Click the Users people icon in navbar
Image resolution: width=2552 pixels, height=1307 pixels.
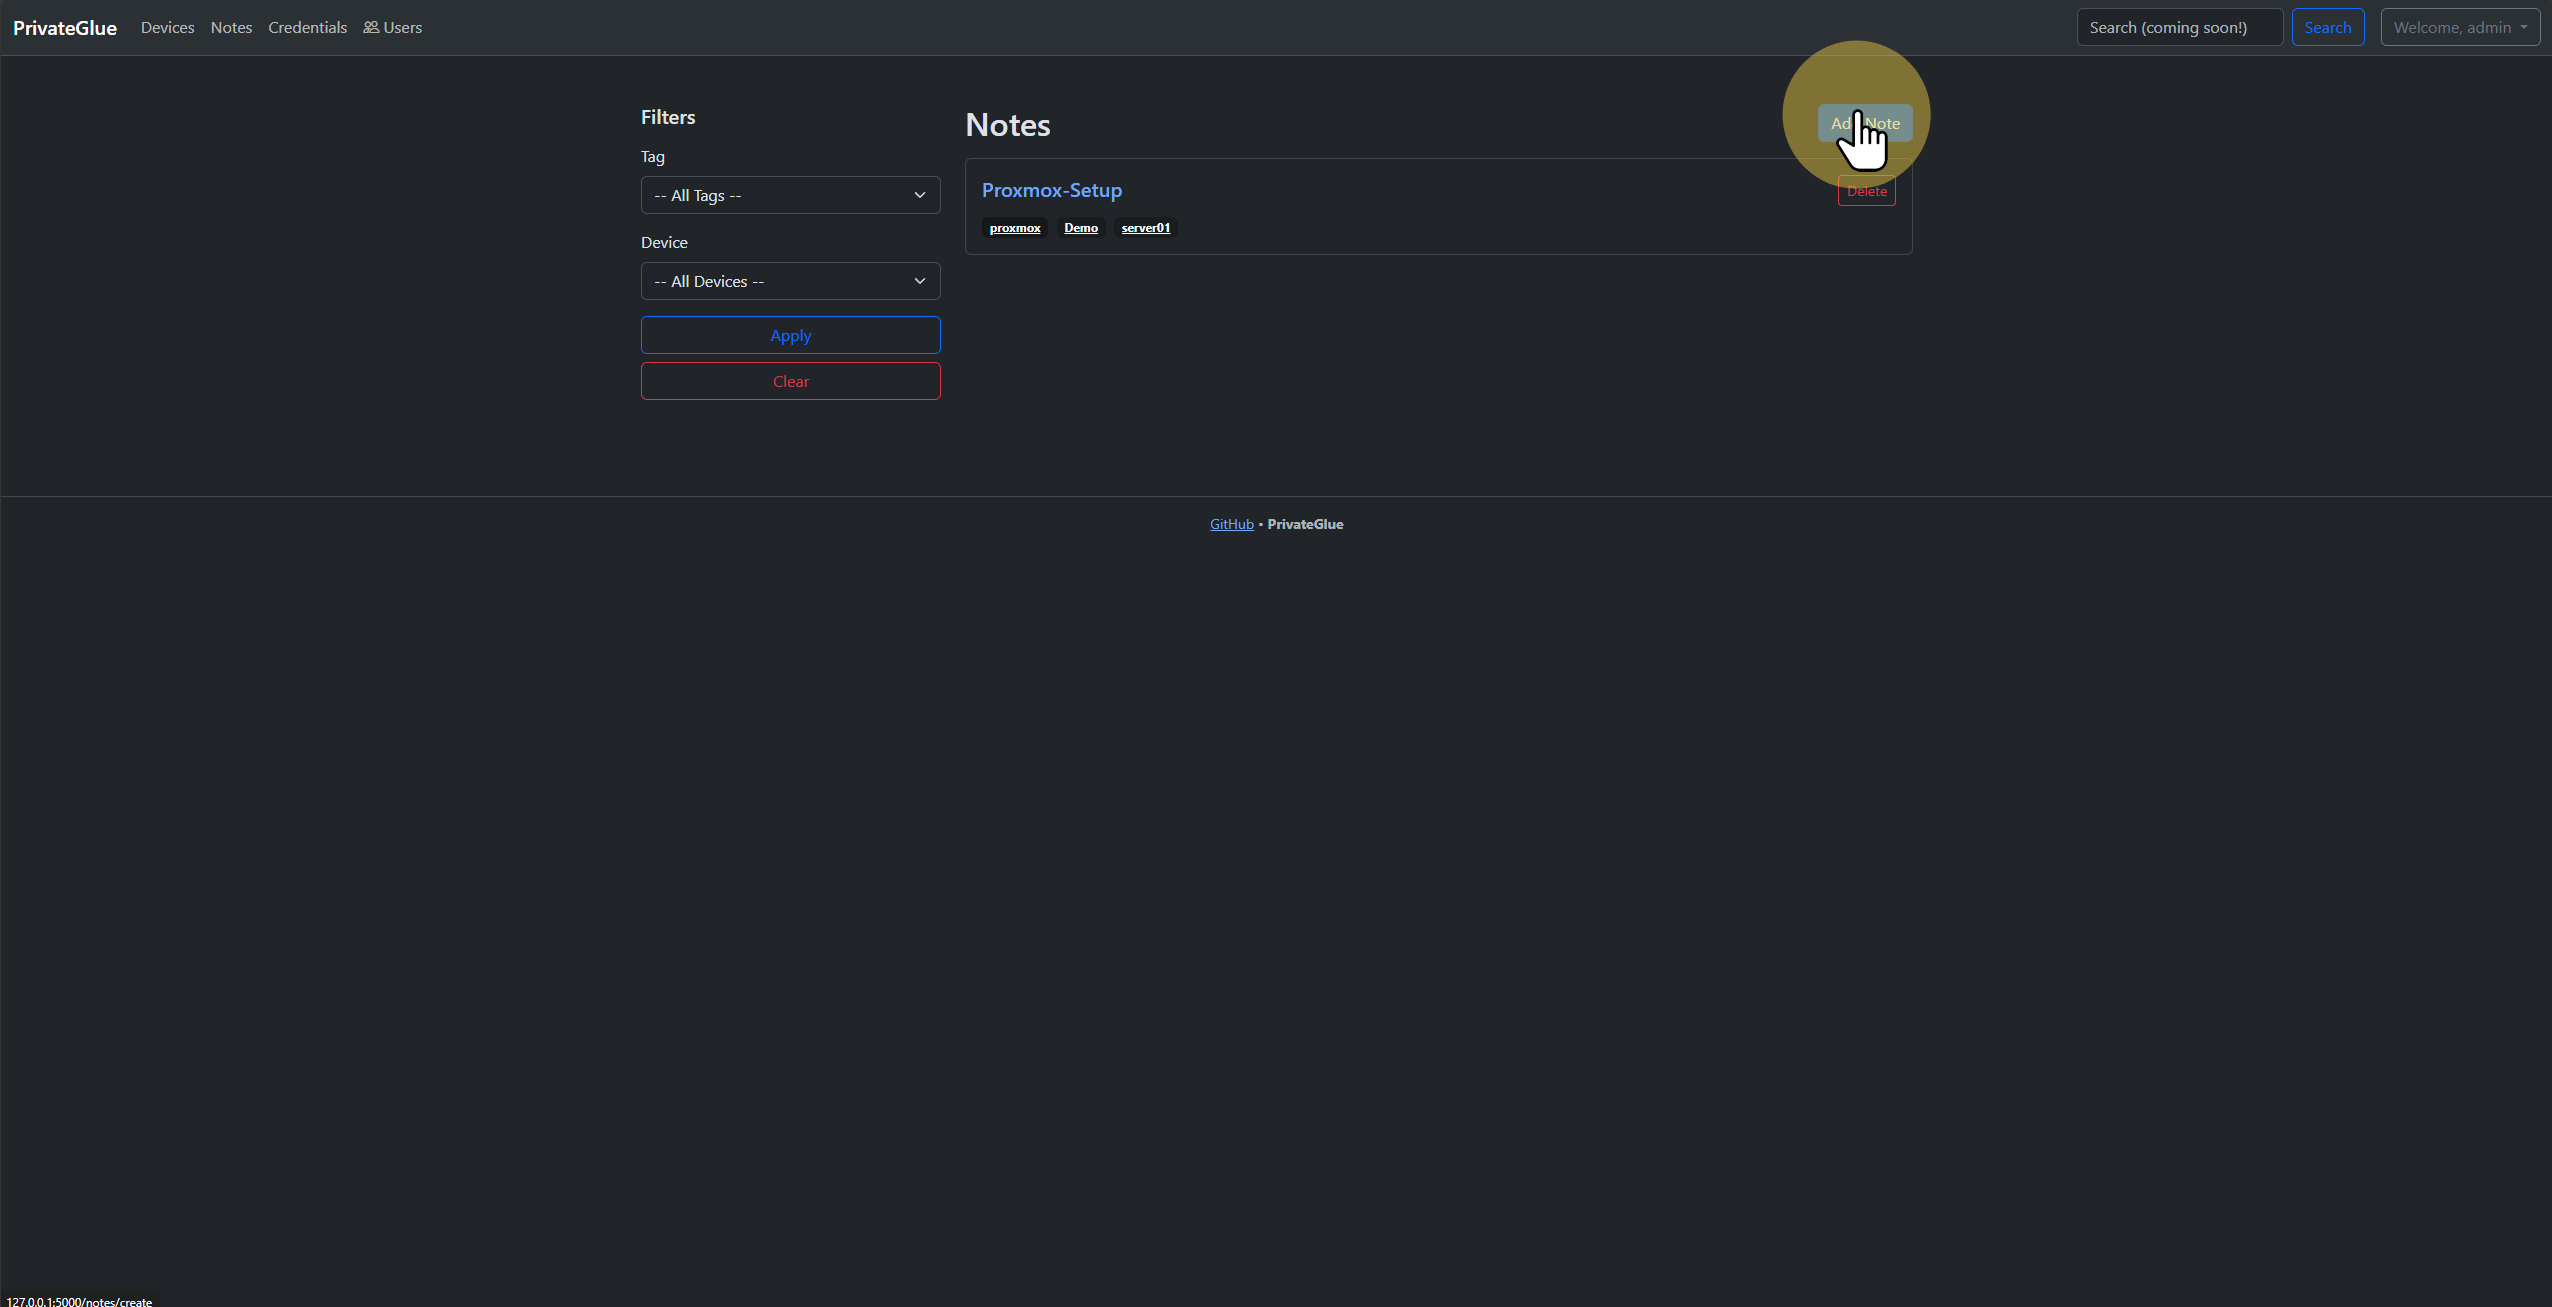click(x=371, y=28)
